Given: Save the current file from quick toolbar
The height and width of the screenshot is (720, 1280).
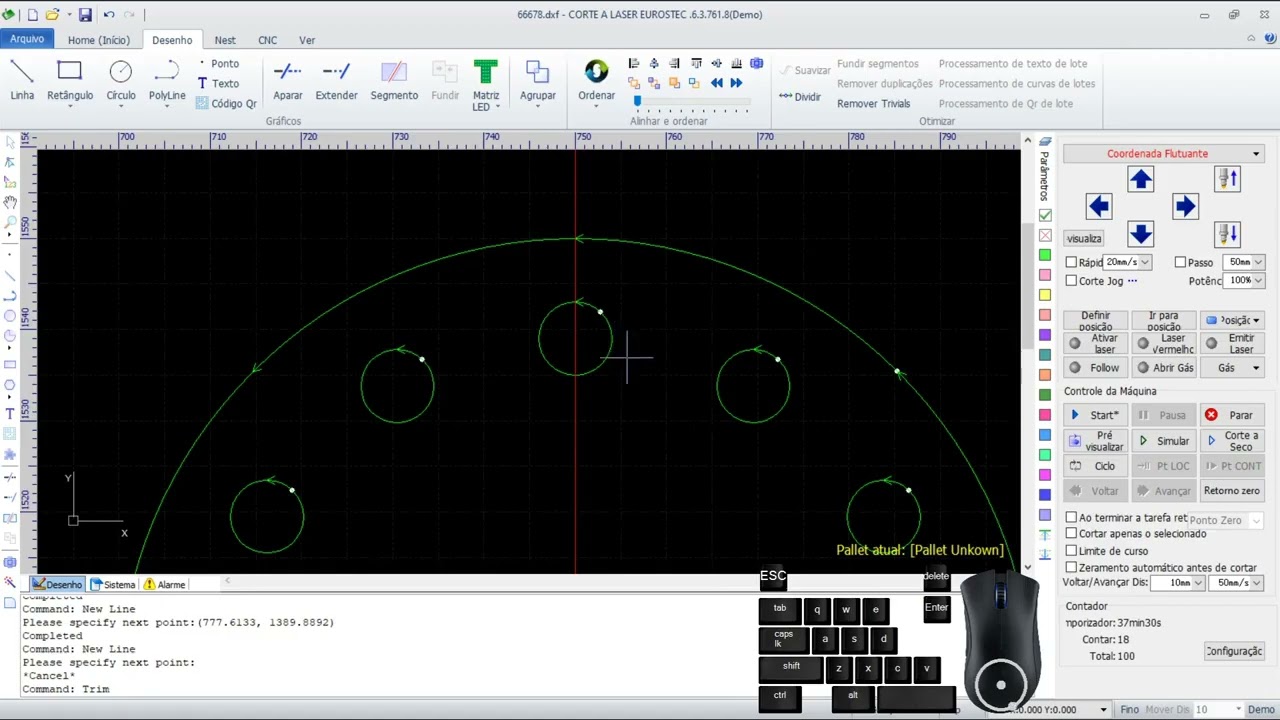Looking at the screenshot, I should [x=85, y=15].
